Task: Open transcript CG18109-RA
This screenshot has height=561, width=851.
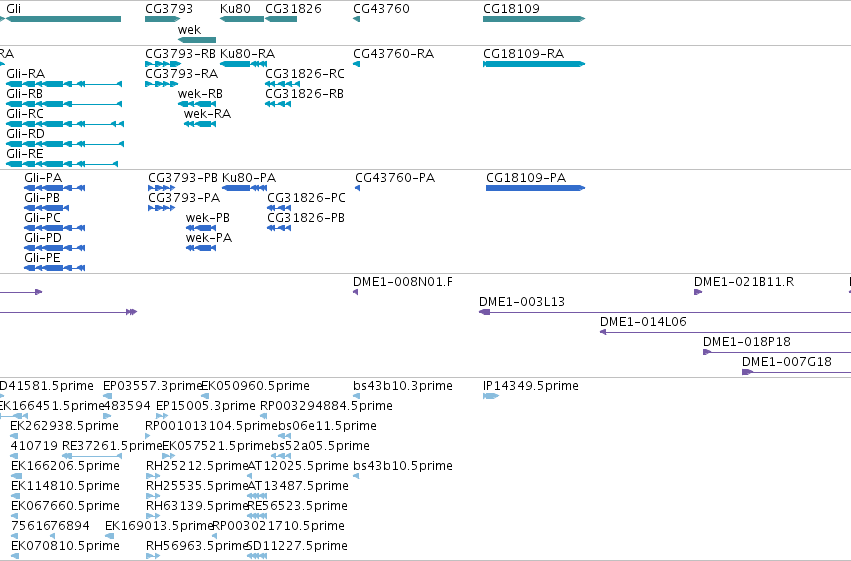Action: point(524,54)
